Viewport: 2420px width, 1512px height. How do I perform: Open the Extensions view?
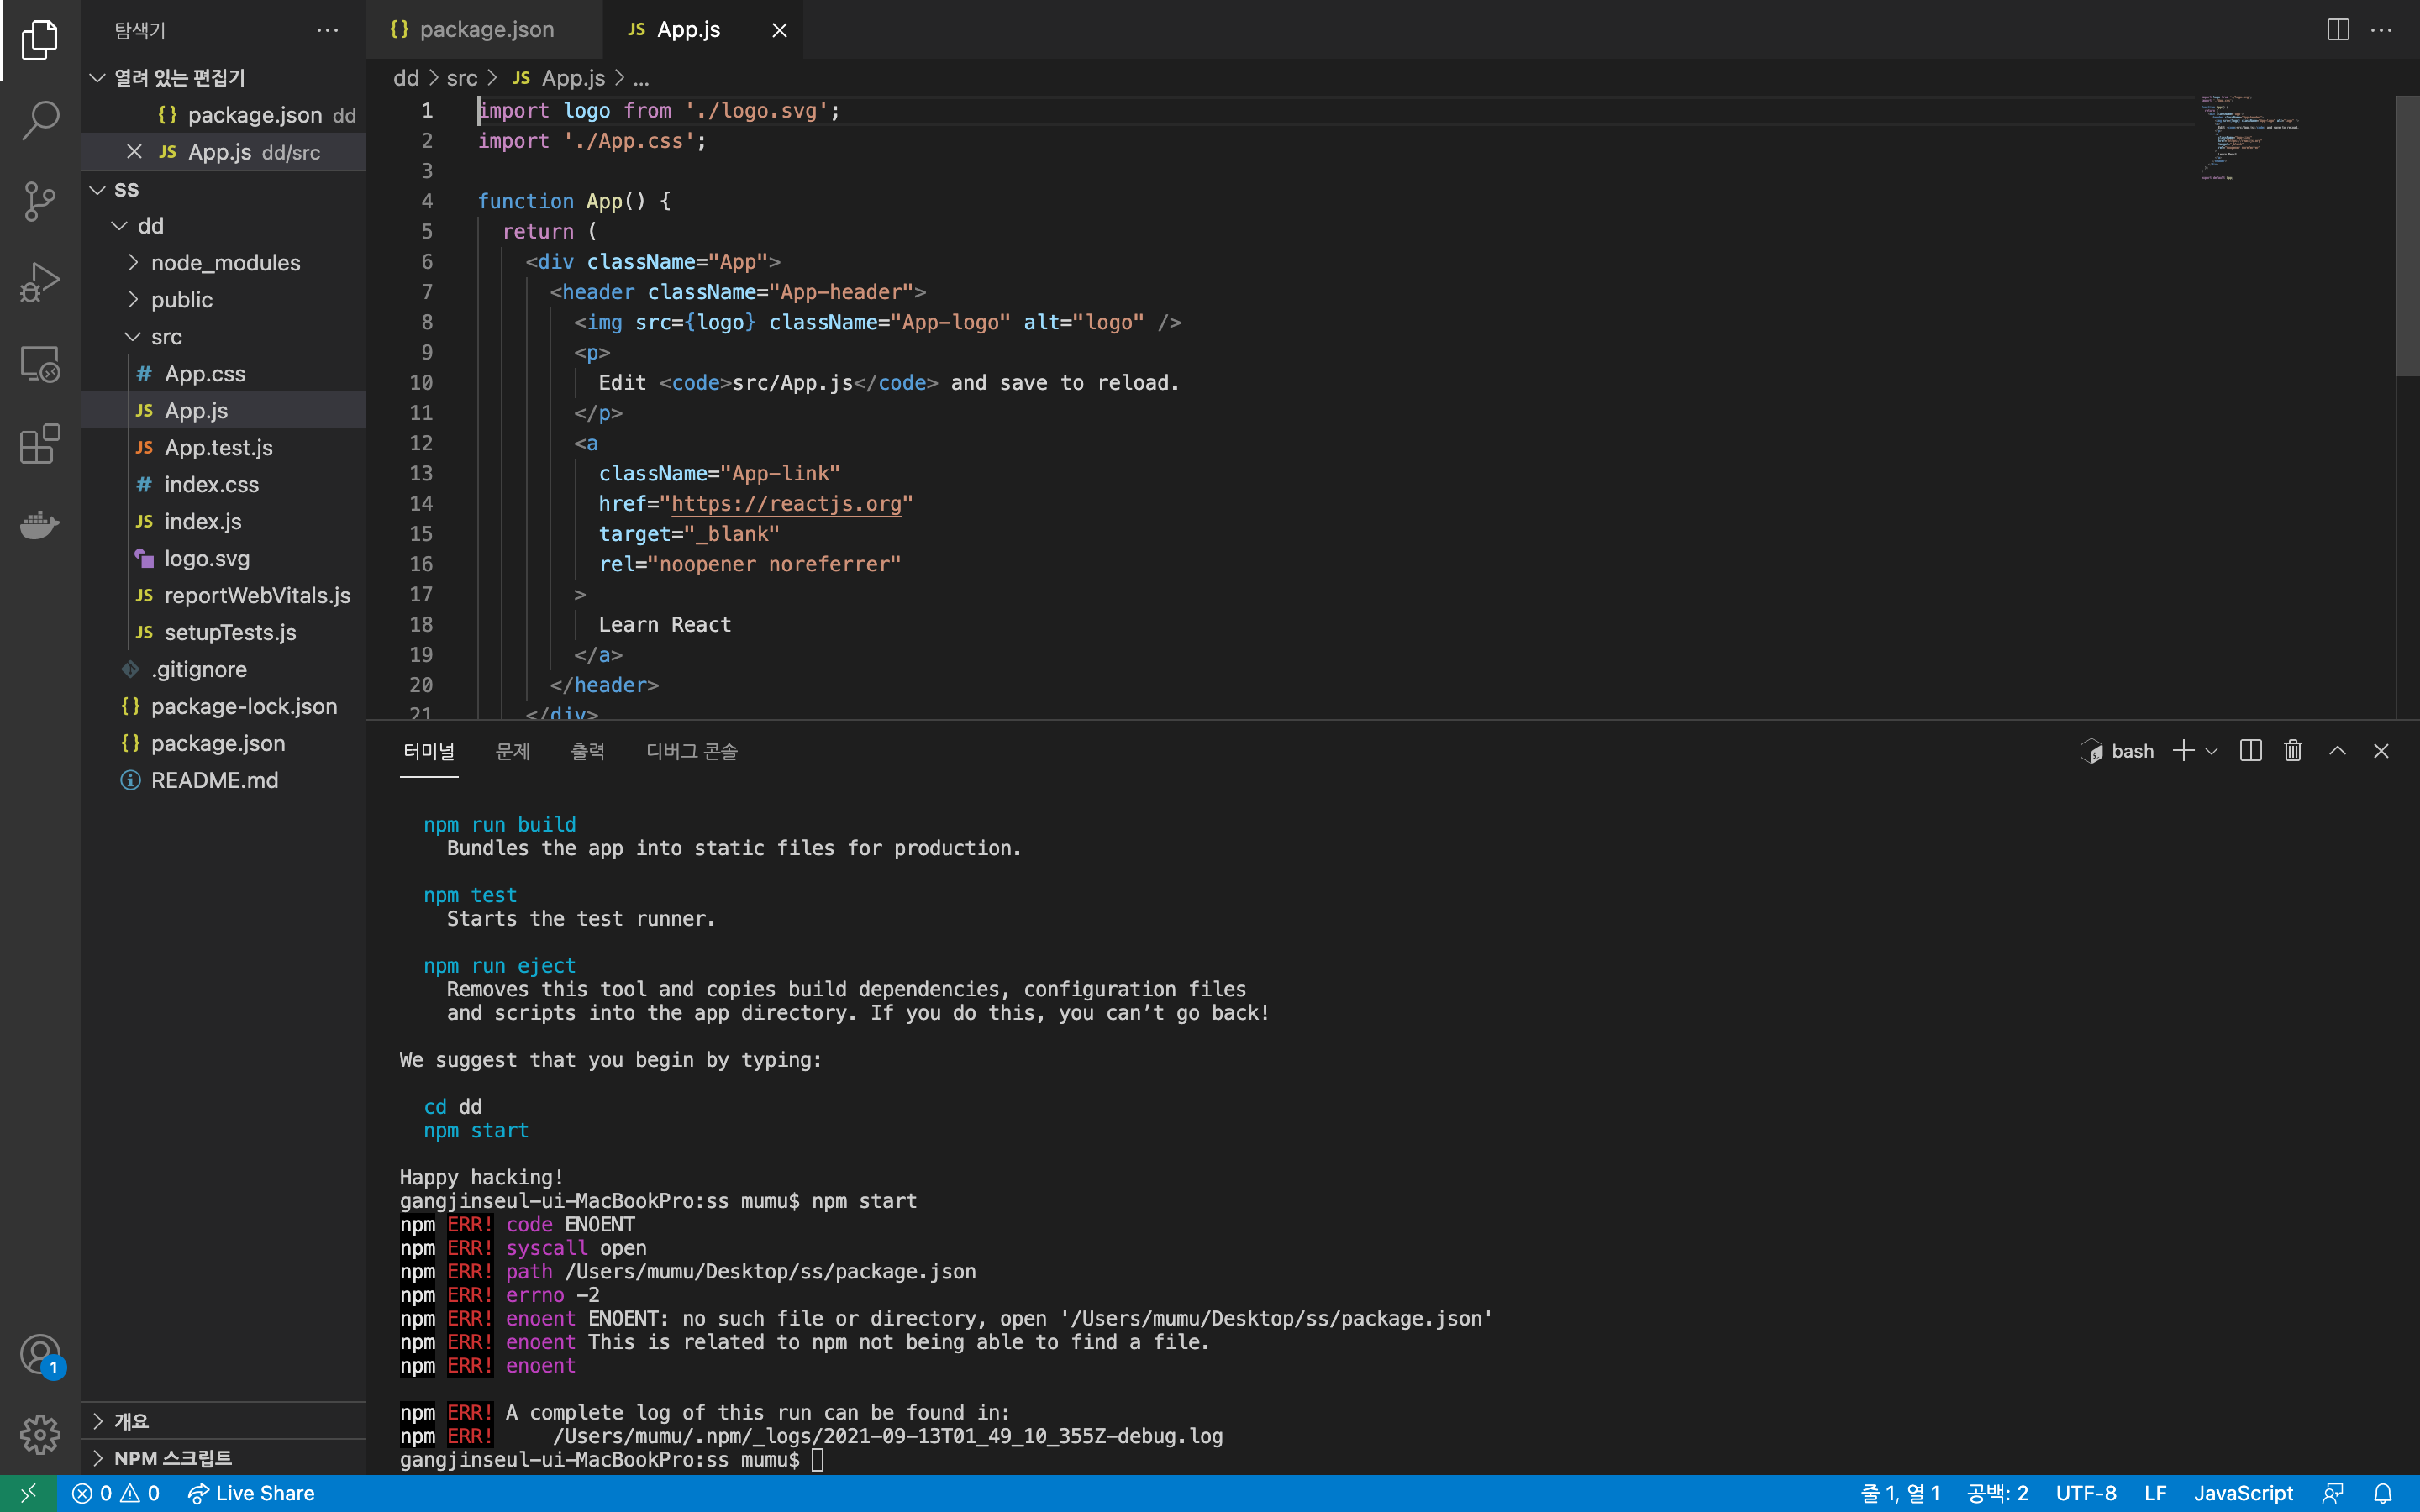(x=40, y=444)
